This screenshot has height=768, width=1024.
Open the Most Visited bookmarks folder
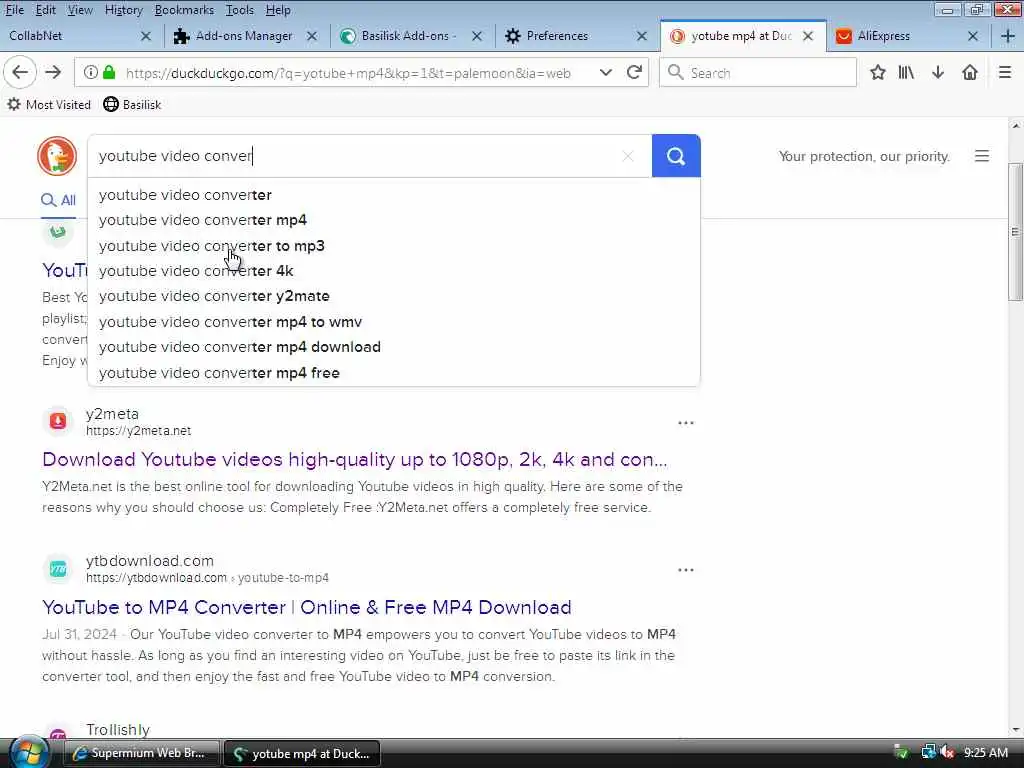(49, 104)
